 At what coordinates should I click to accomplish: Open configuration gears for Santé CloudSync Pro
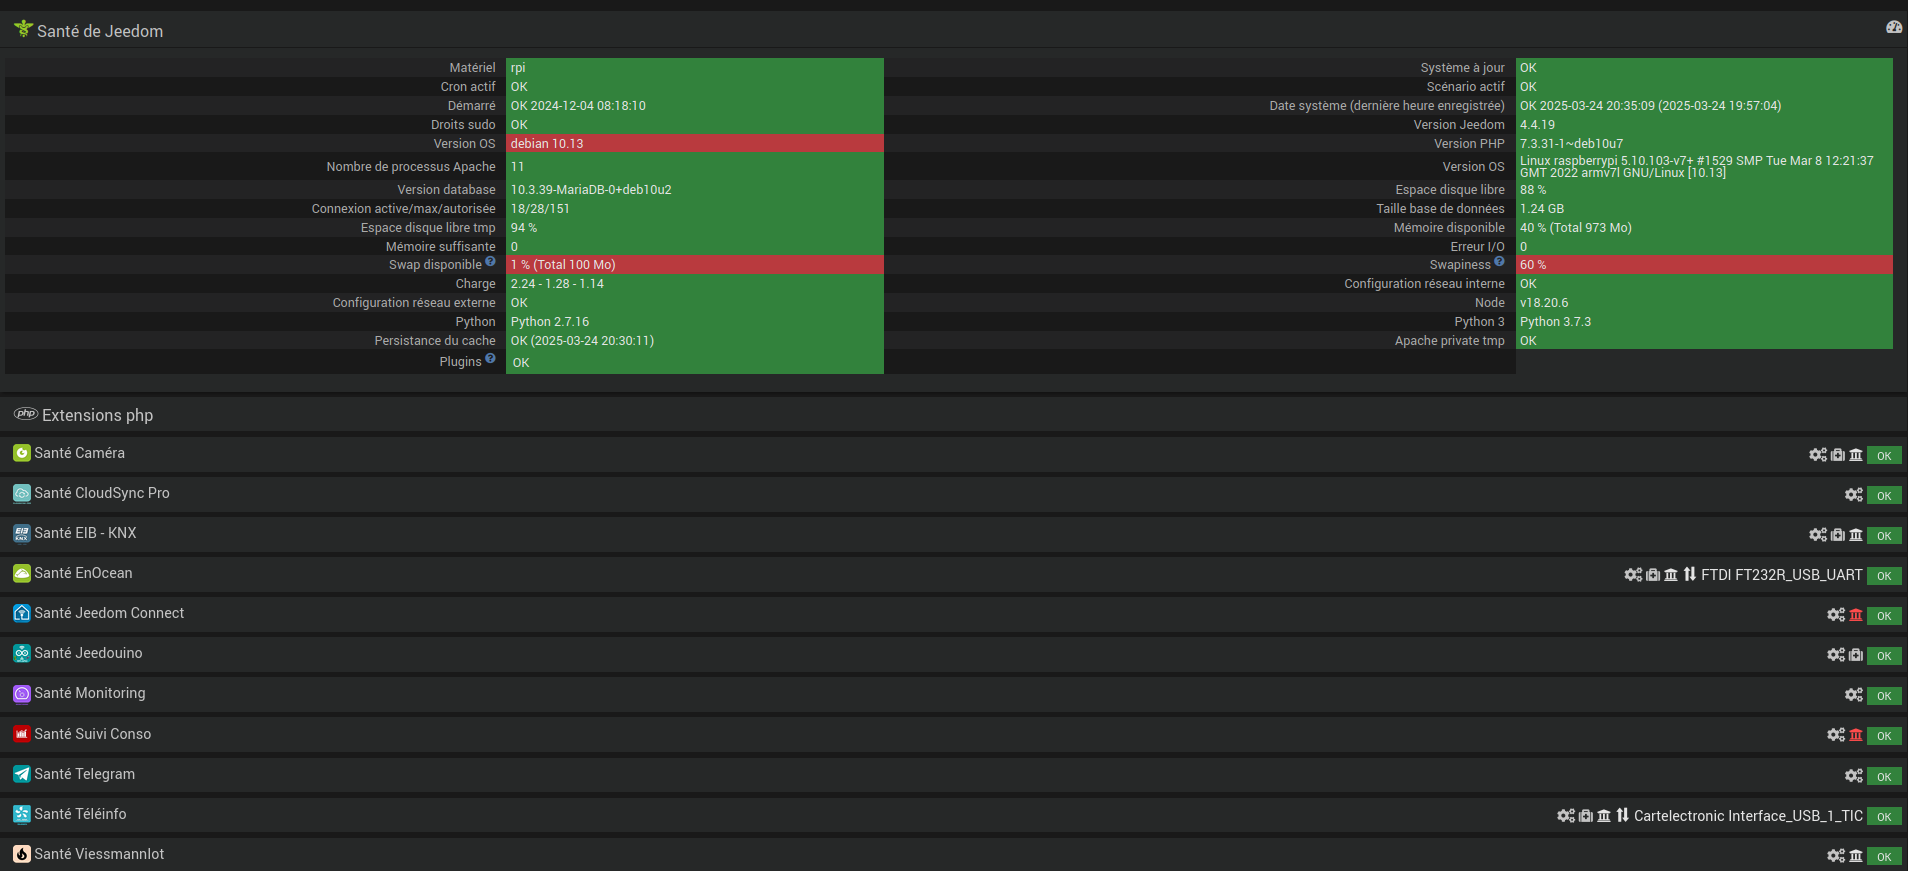[x=1854, y=494]
